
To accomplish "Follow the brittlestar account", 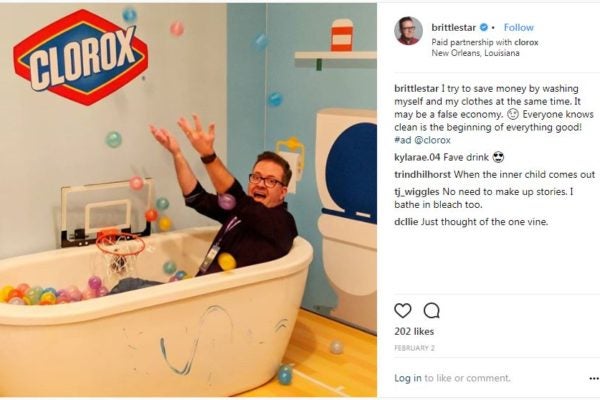I will 518,28.
